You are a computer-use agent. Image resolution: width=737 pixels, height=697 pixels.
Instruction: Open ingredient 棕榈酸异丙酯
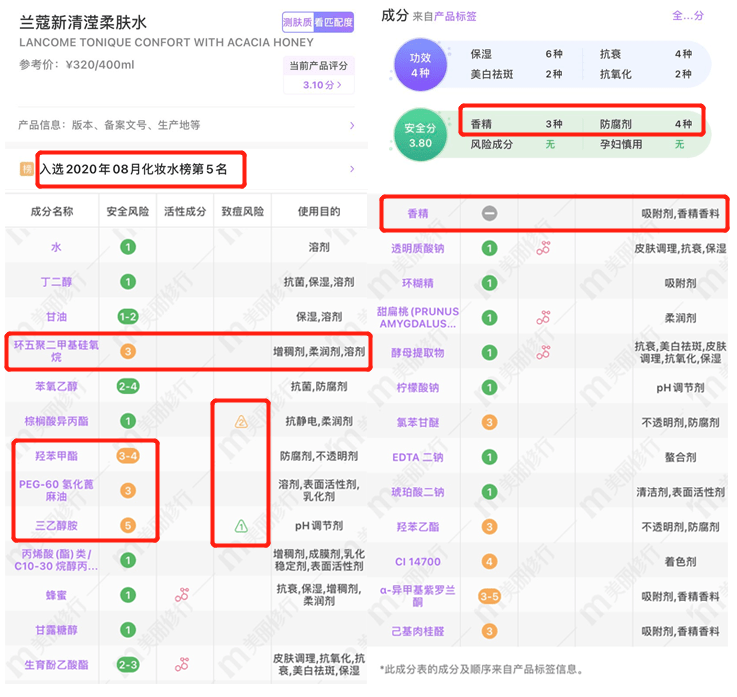56,421
